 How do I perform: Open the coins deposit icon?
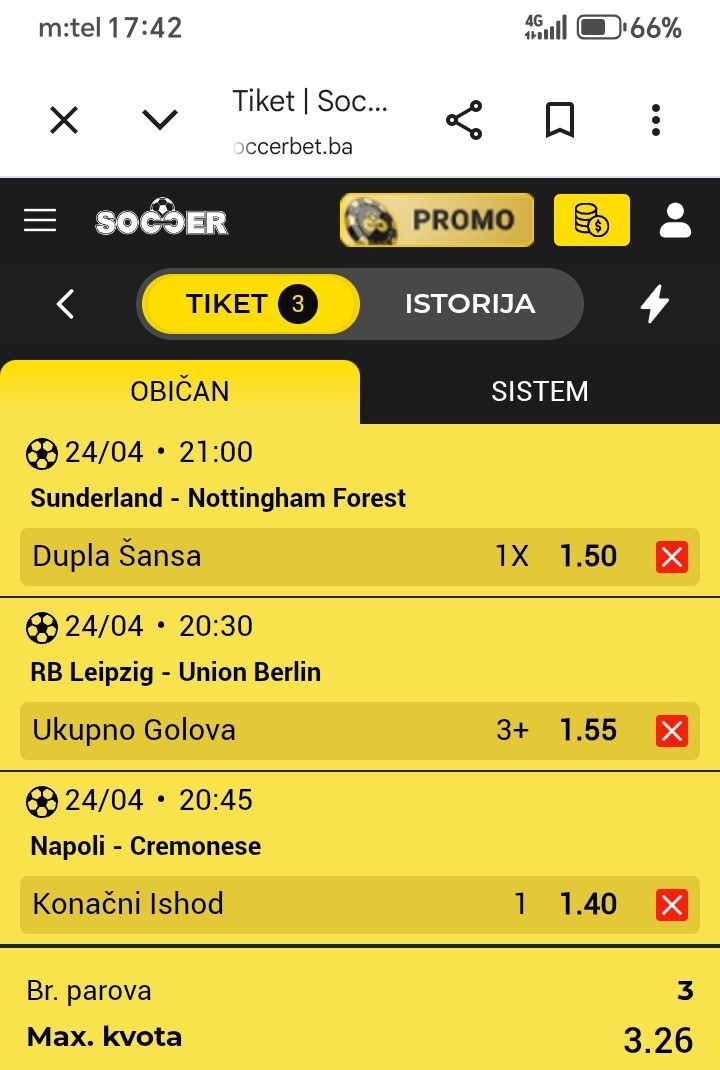[592, 220]
